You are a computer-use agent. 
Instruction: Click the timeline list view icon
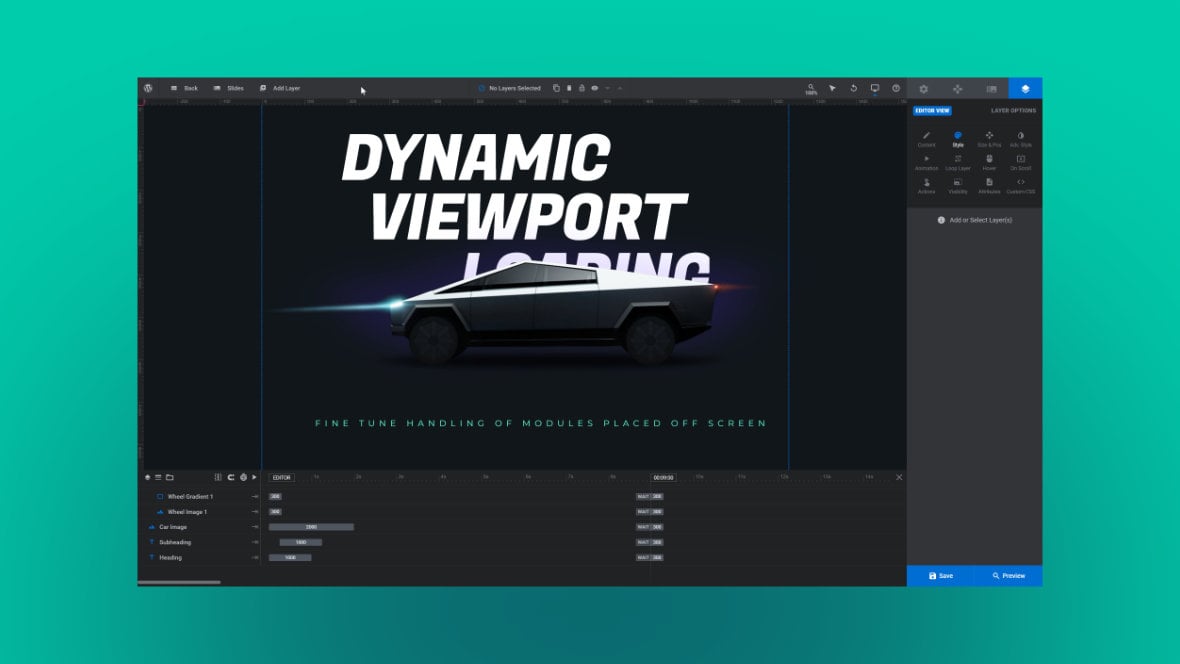coord(158,477)
